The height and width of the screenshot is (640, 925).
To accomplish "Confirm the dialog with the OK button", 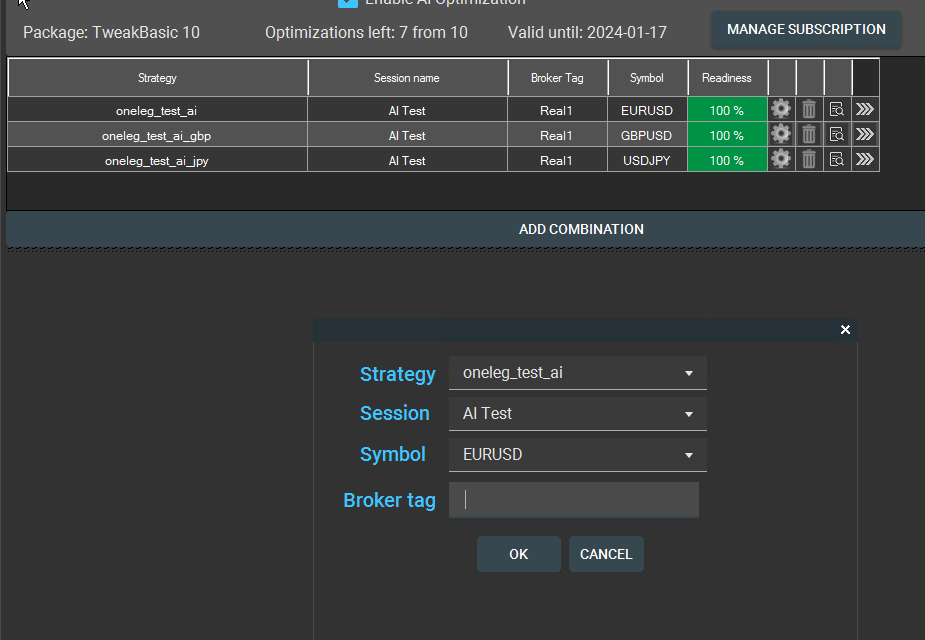I will tap(518, 554).
